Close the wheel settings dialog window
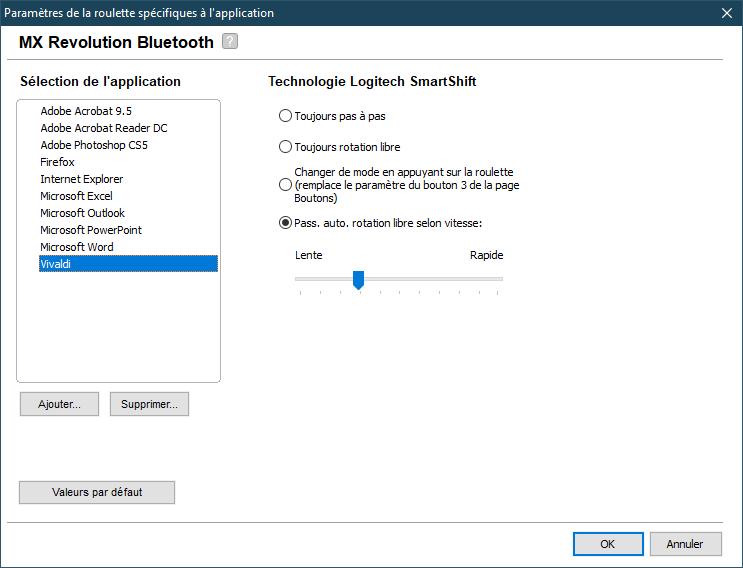Image resolution: width=743 pixels, height=568 pixels. coord(727,13)
